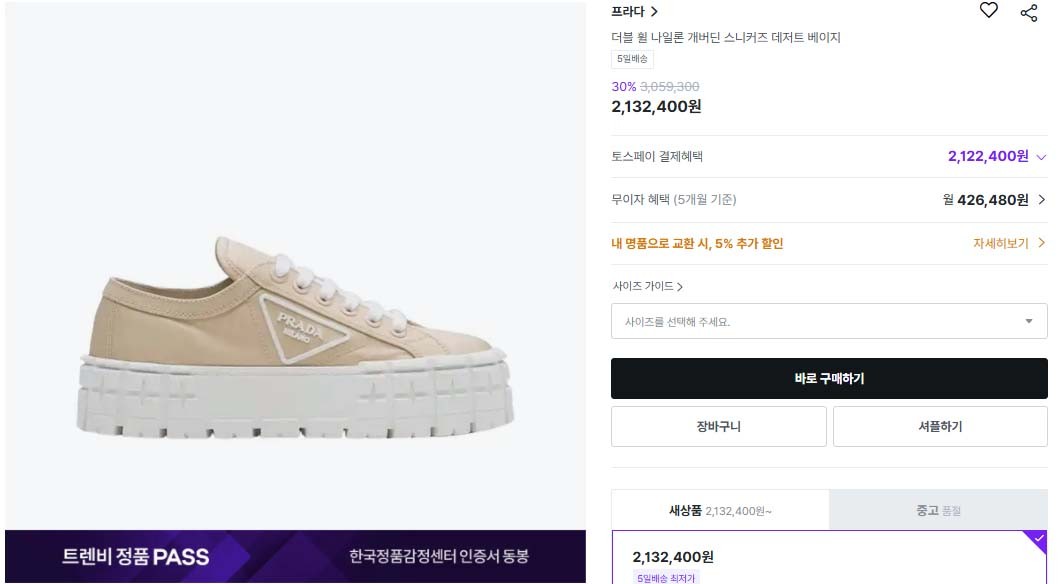This screenshot has height=584, width=1059.
Task: Click the 5일배송 badge under the title
Action: pos(632,59)
